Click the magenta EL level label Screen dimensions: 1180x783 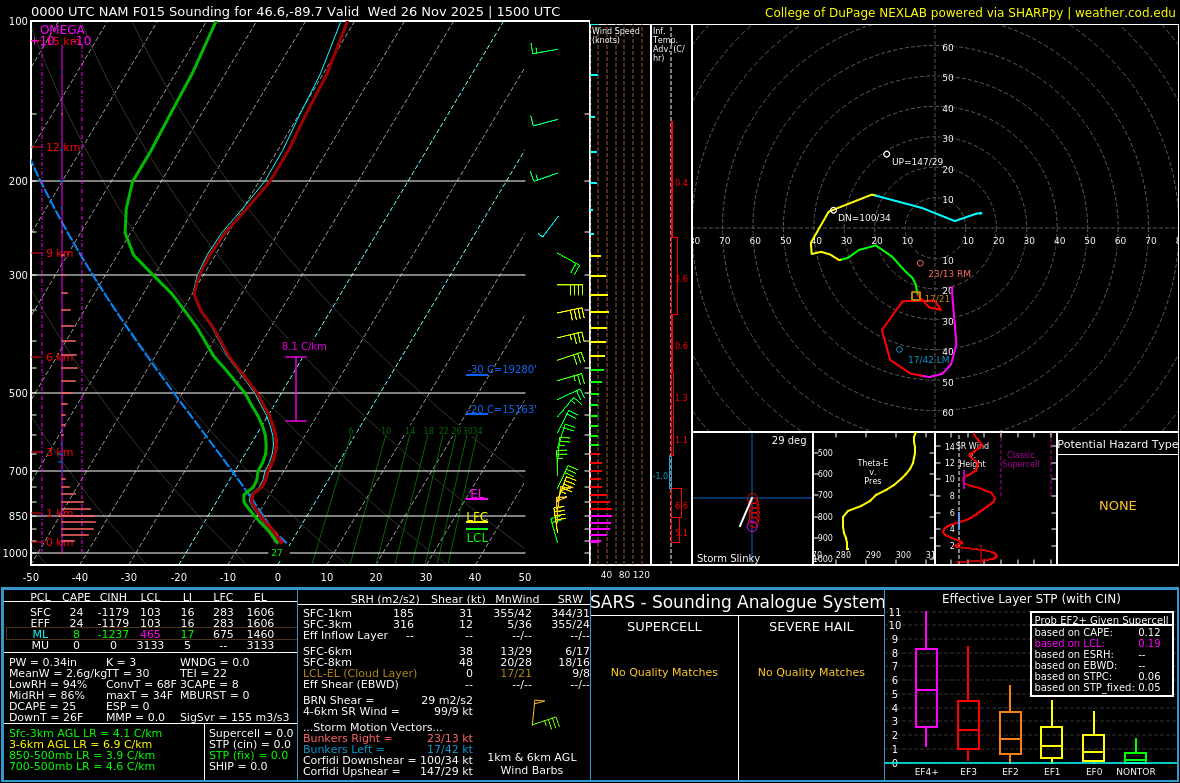pos(476,494)
